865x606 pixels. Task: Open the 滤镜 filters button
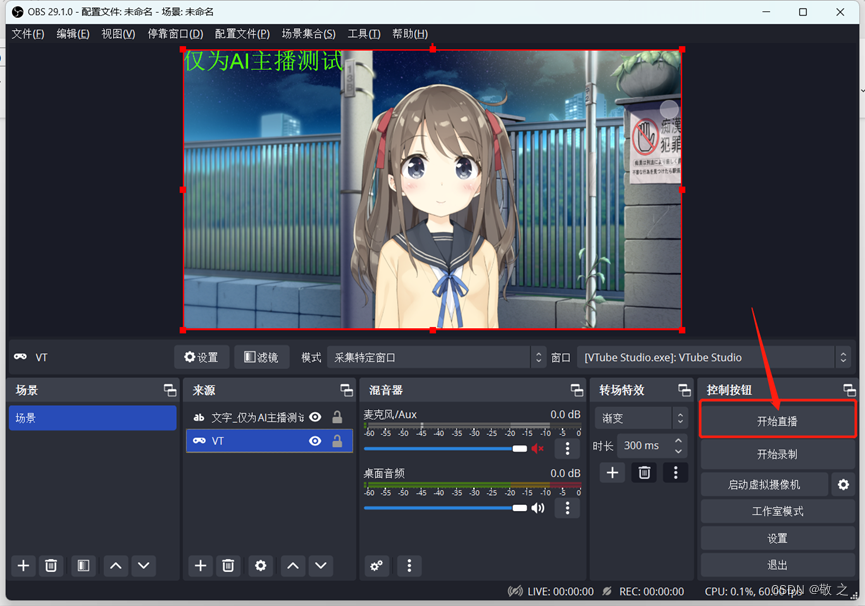[261, 357]
